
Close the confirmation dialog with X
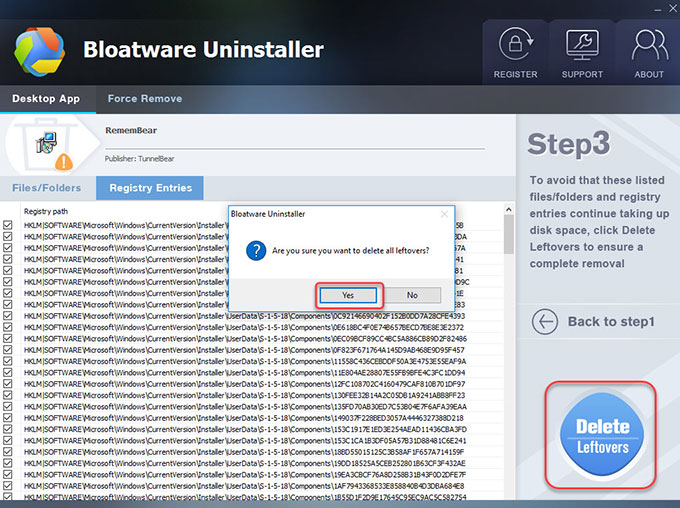[444, 214]
